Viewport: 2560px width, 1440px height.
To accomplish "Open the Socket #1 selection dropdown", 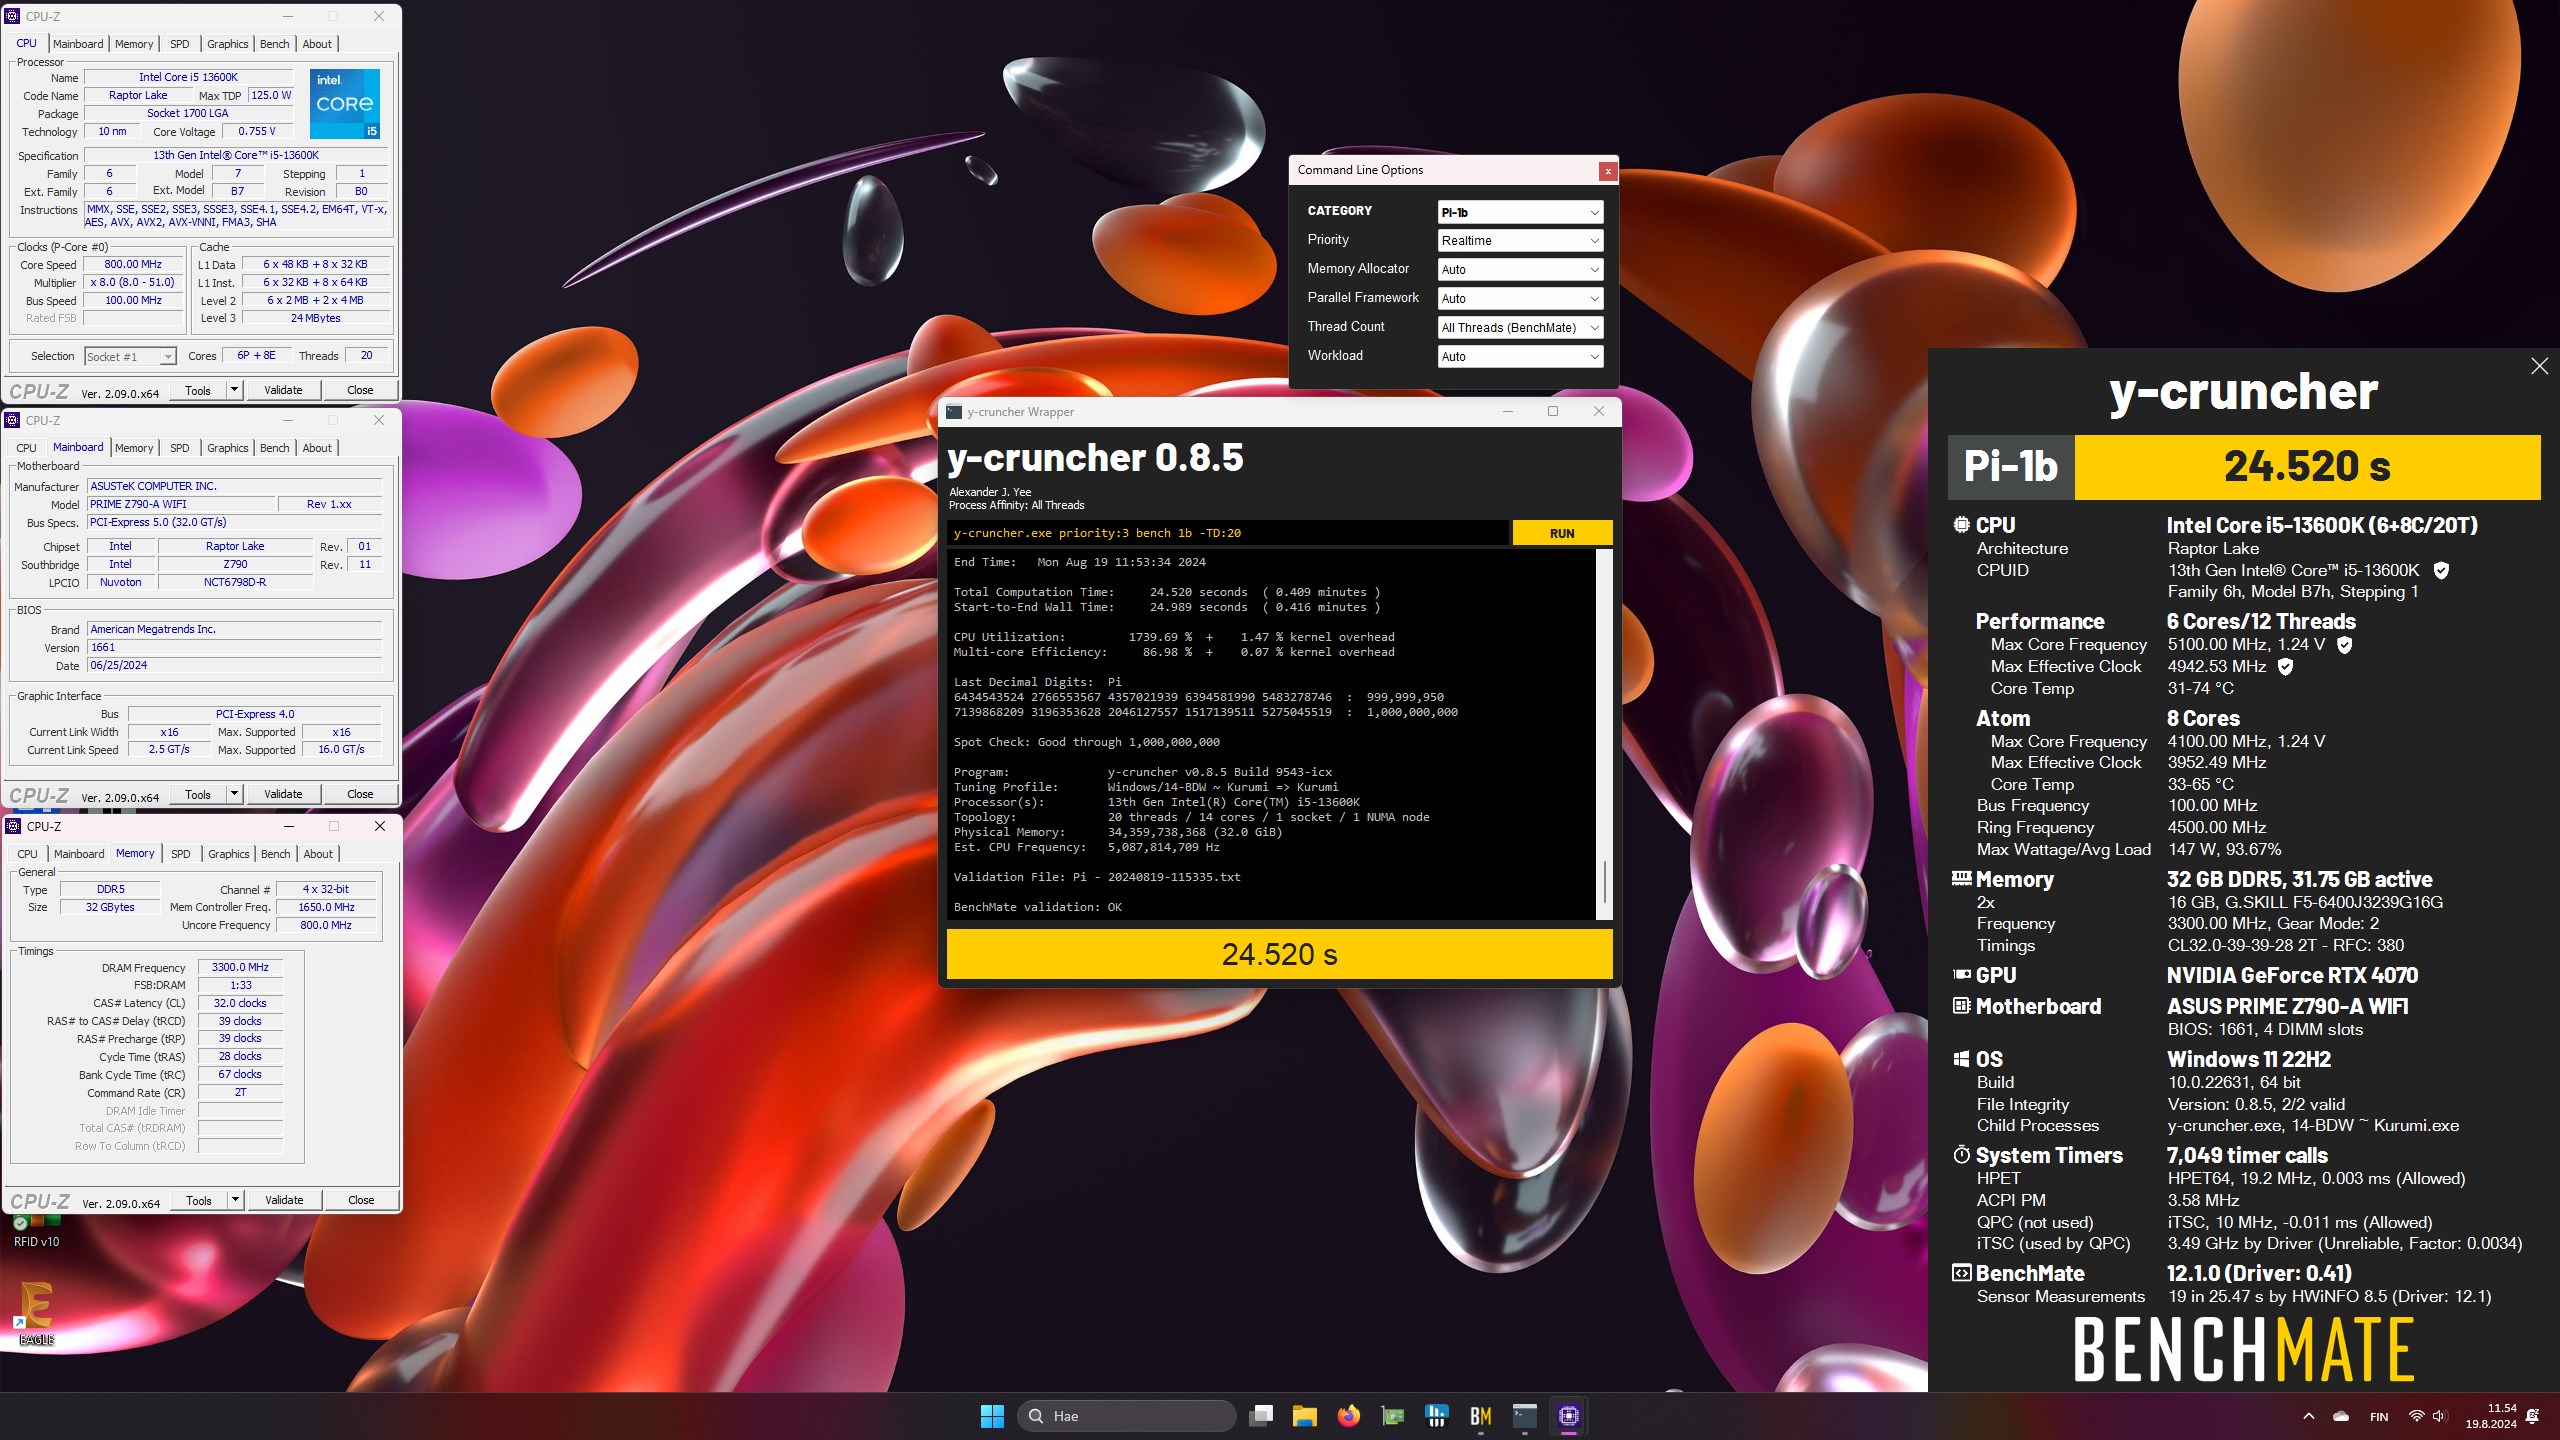I will 131,357.
